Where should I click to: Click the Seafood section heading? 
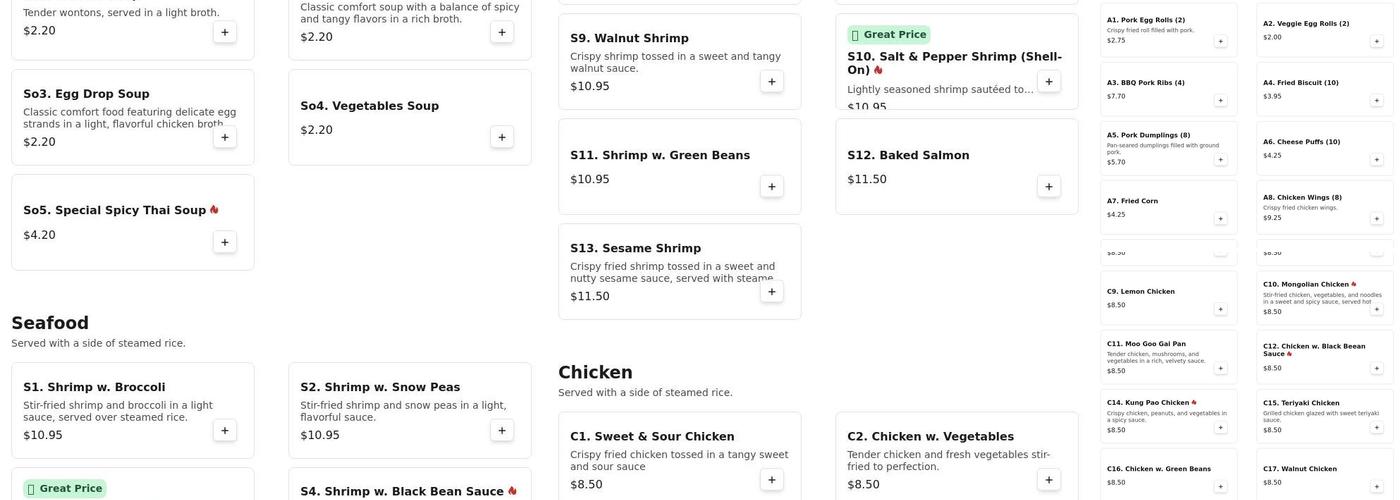click(x=50, y=323)
